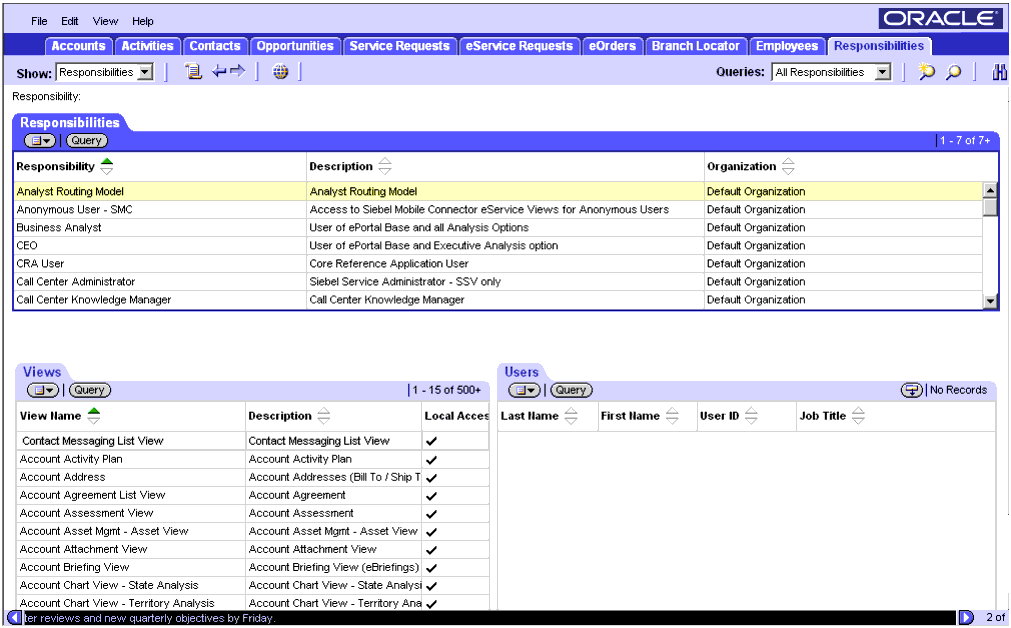Switch to the Contacts tab
The height and width of the screenshot is (628, 1011).
point(215,46)
